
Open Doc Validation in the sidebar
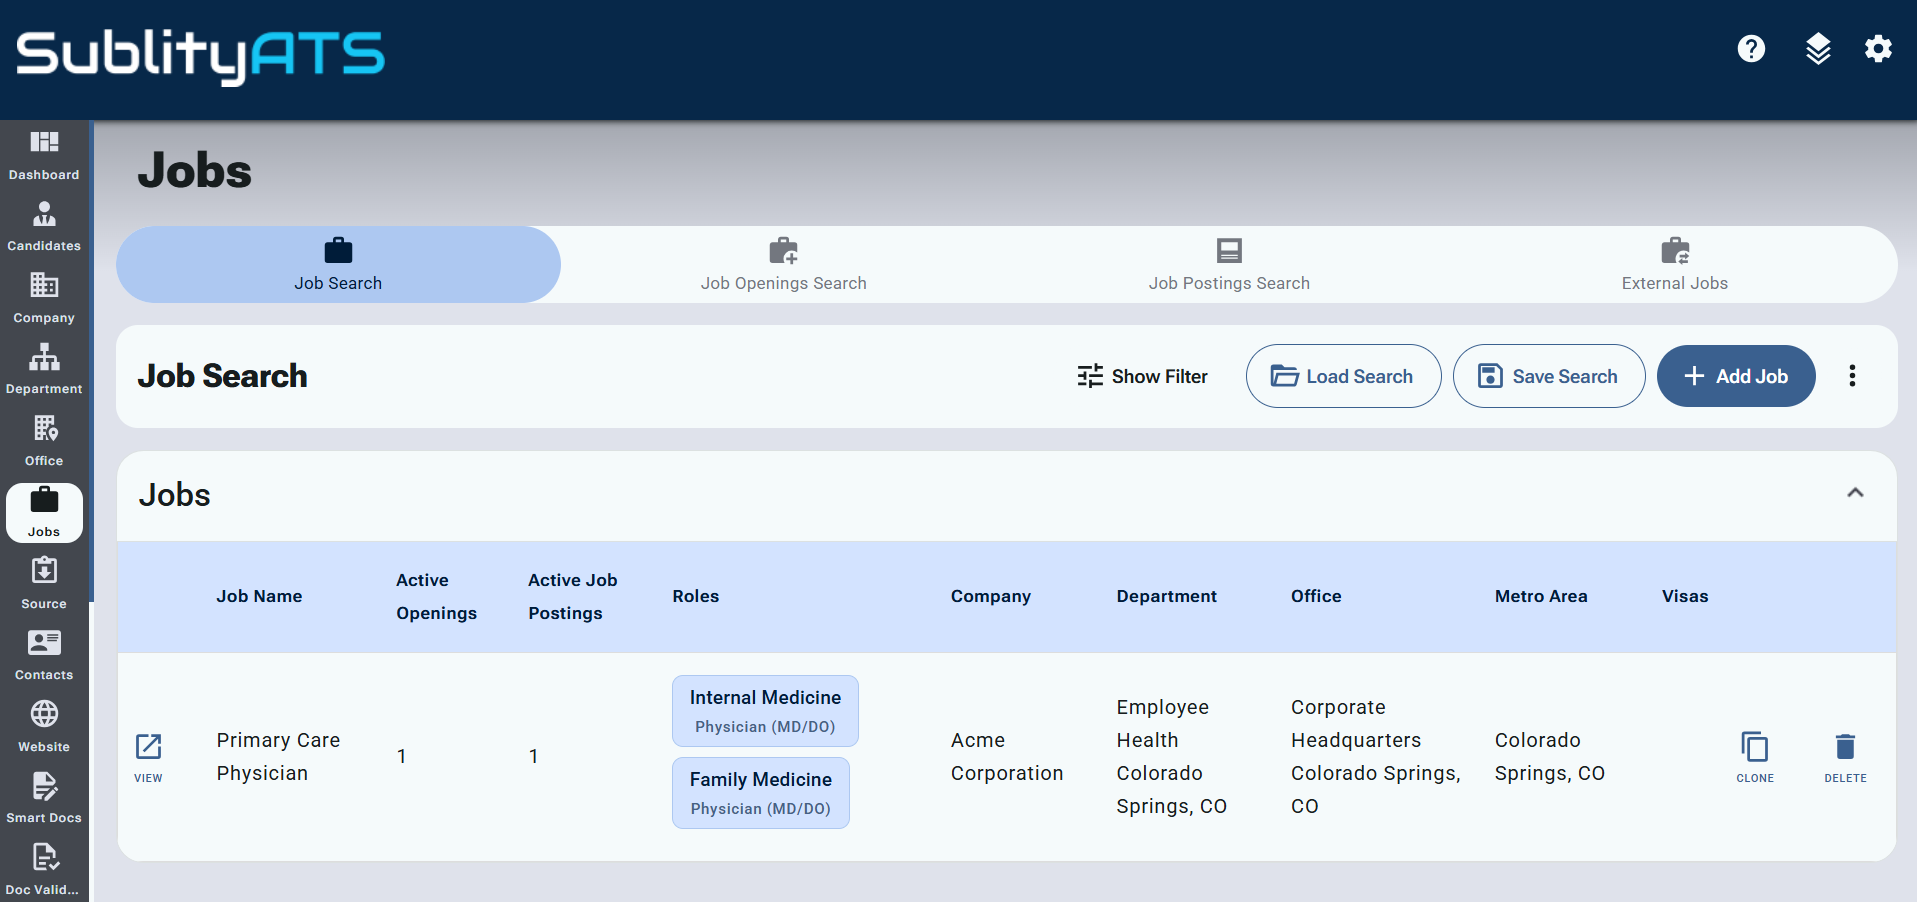pos(44,871)
